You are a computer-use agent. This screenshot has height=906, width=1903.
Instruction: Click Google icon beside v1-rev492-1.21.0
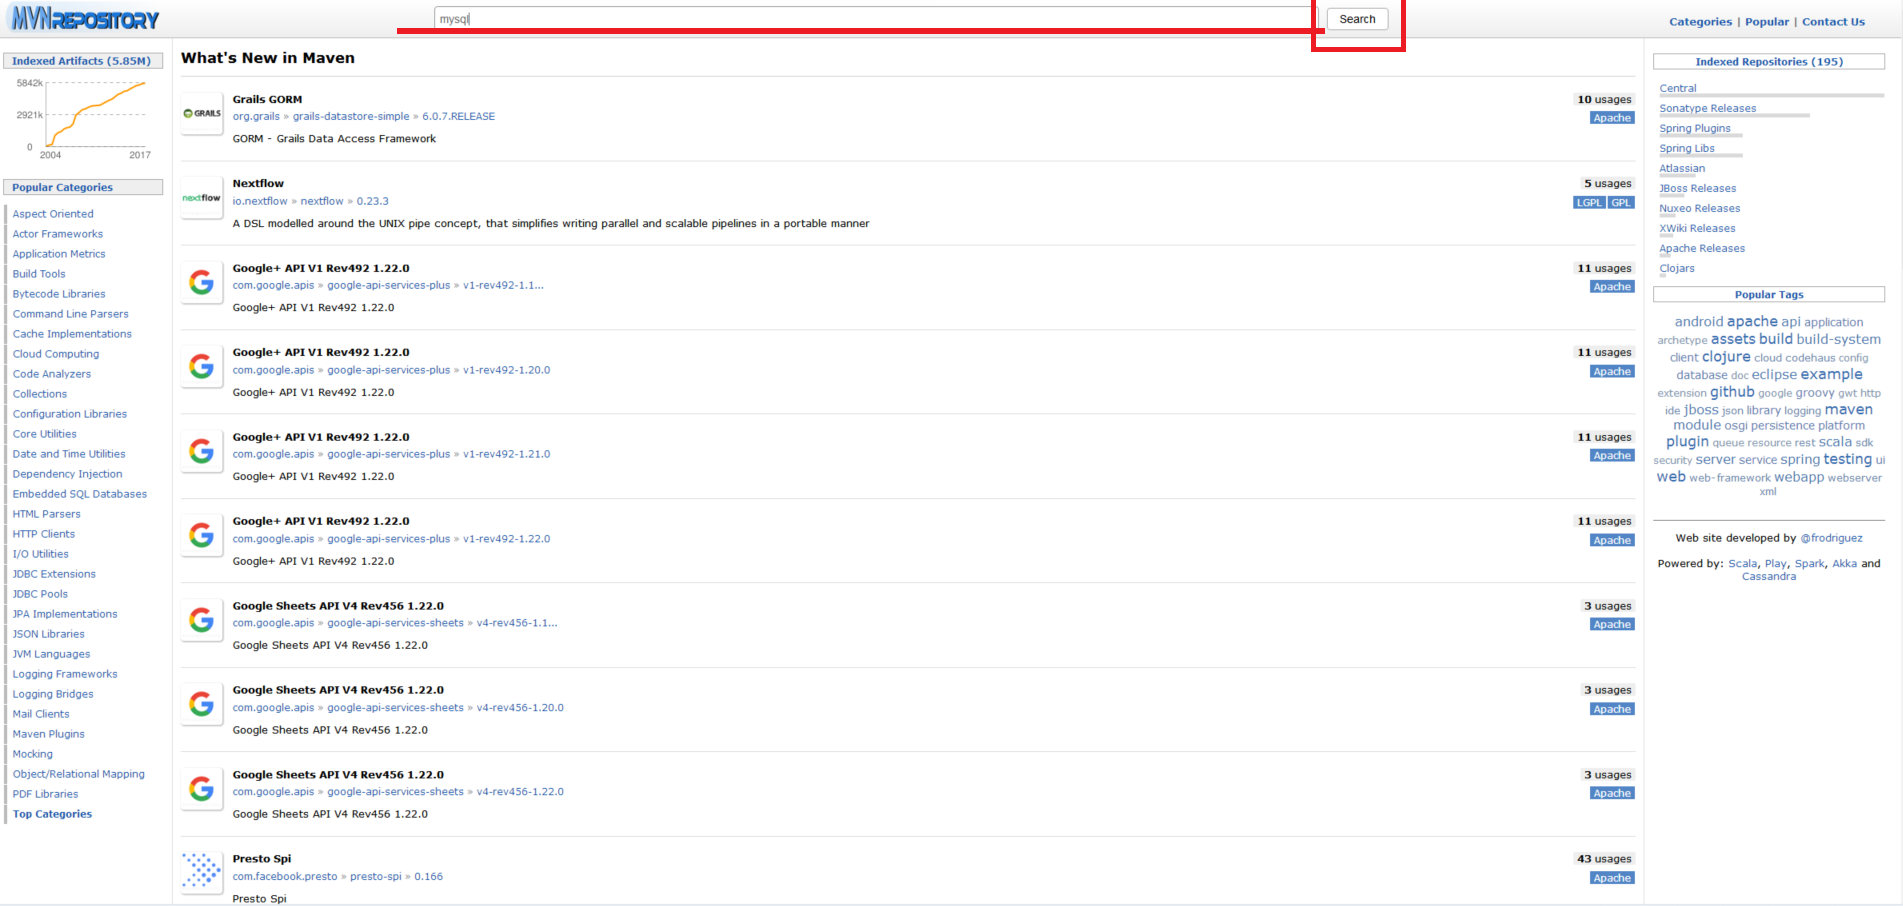202,452
